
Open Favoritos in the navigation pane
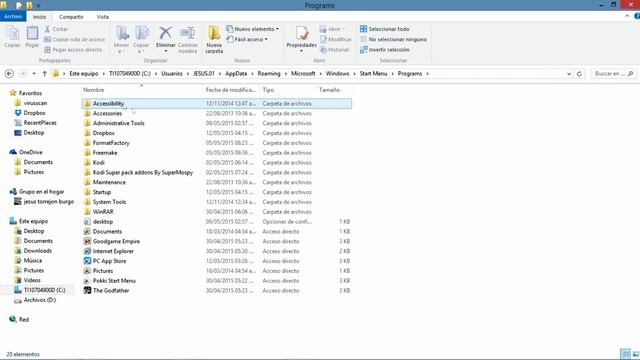point(26,93)
